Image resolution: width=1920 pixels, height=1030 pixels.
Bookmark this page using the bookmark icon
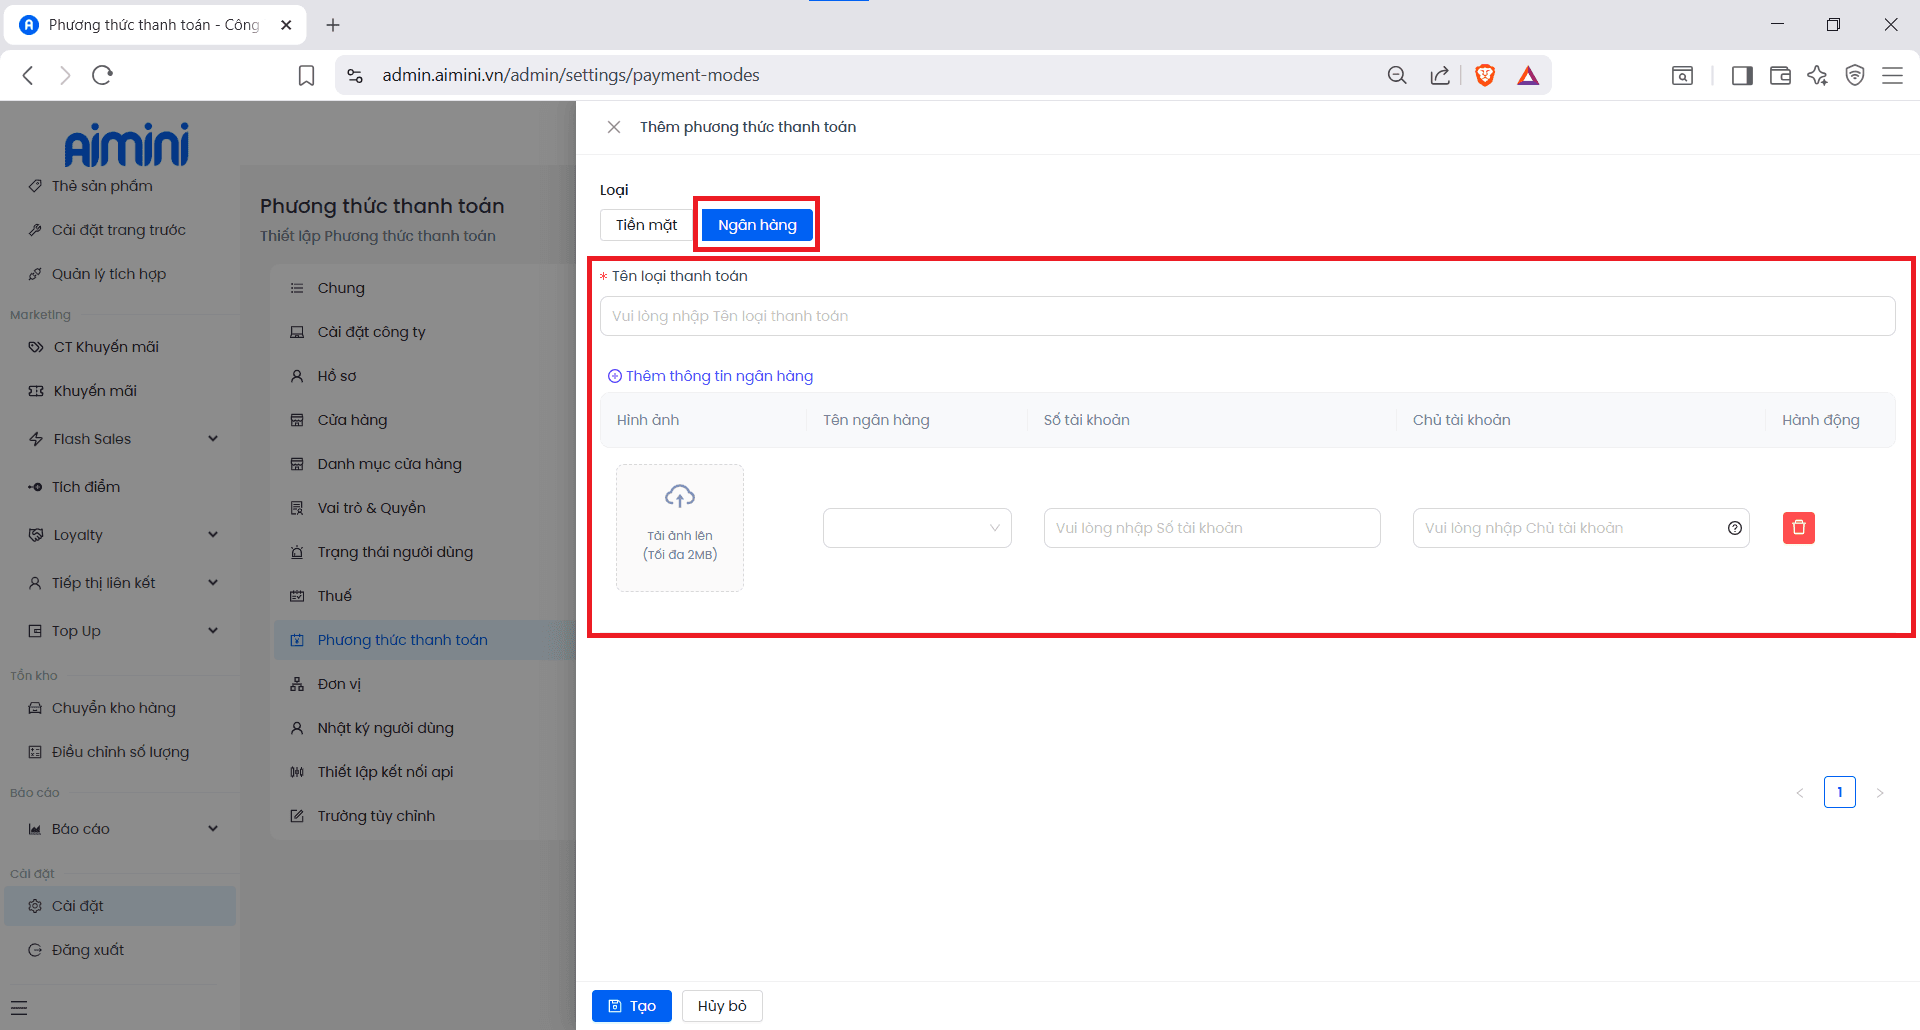click(307, 75)
